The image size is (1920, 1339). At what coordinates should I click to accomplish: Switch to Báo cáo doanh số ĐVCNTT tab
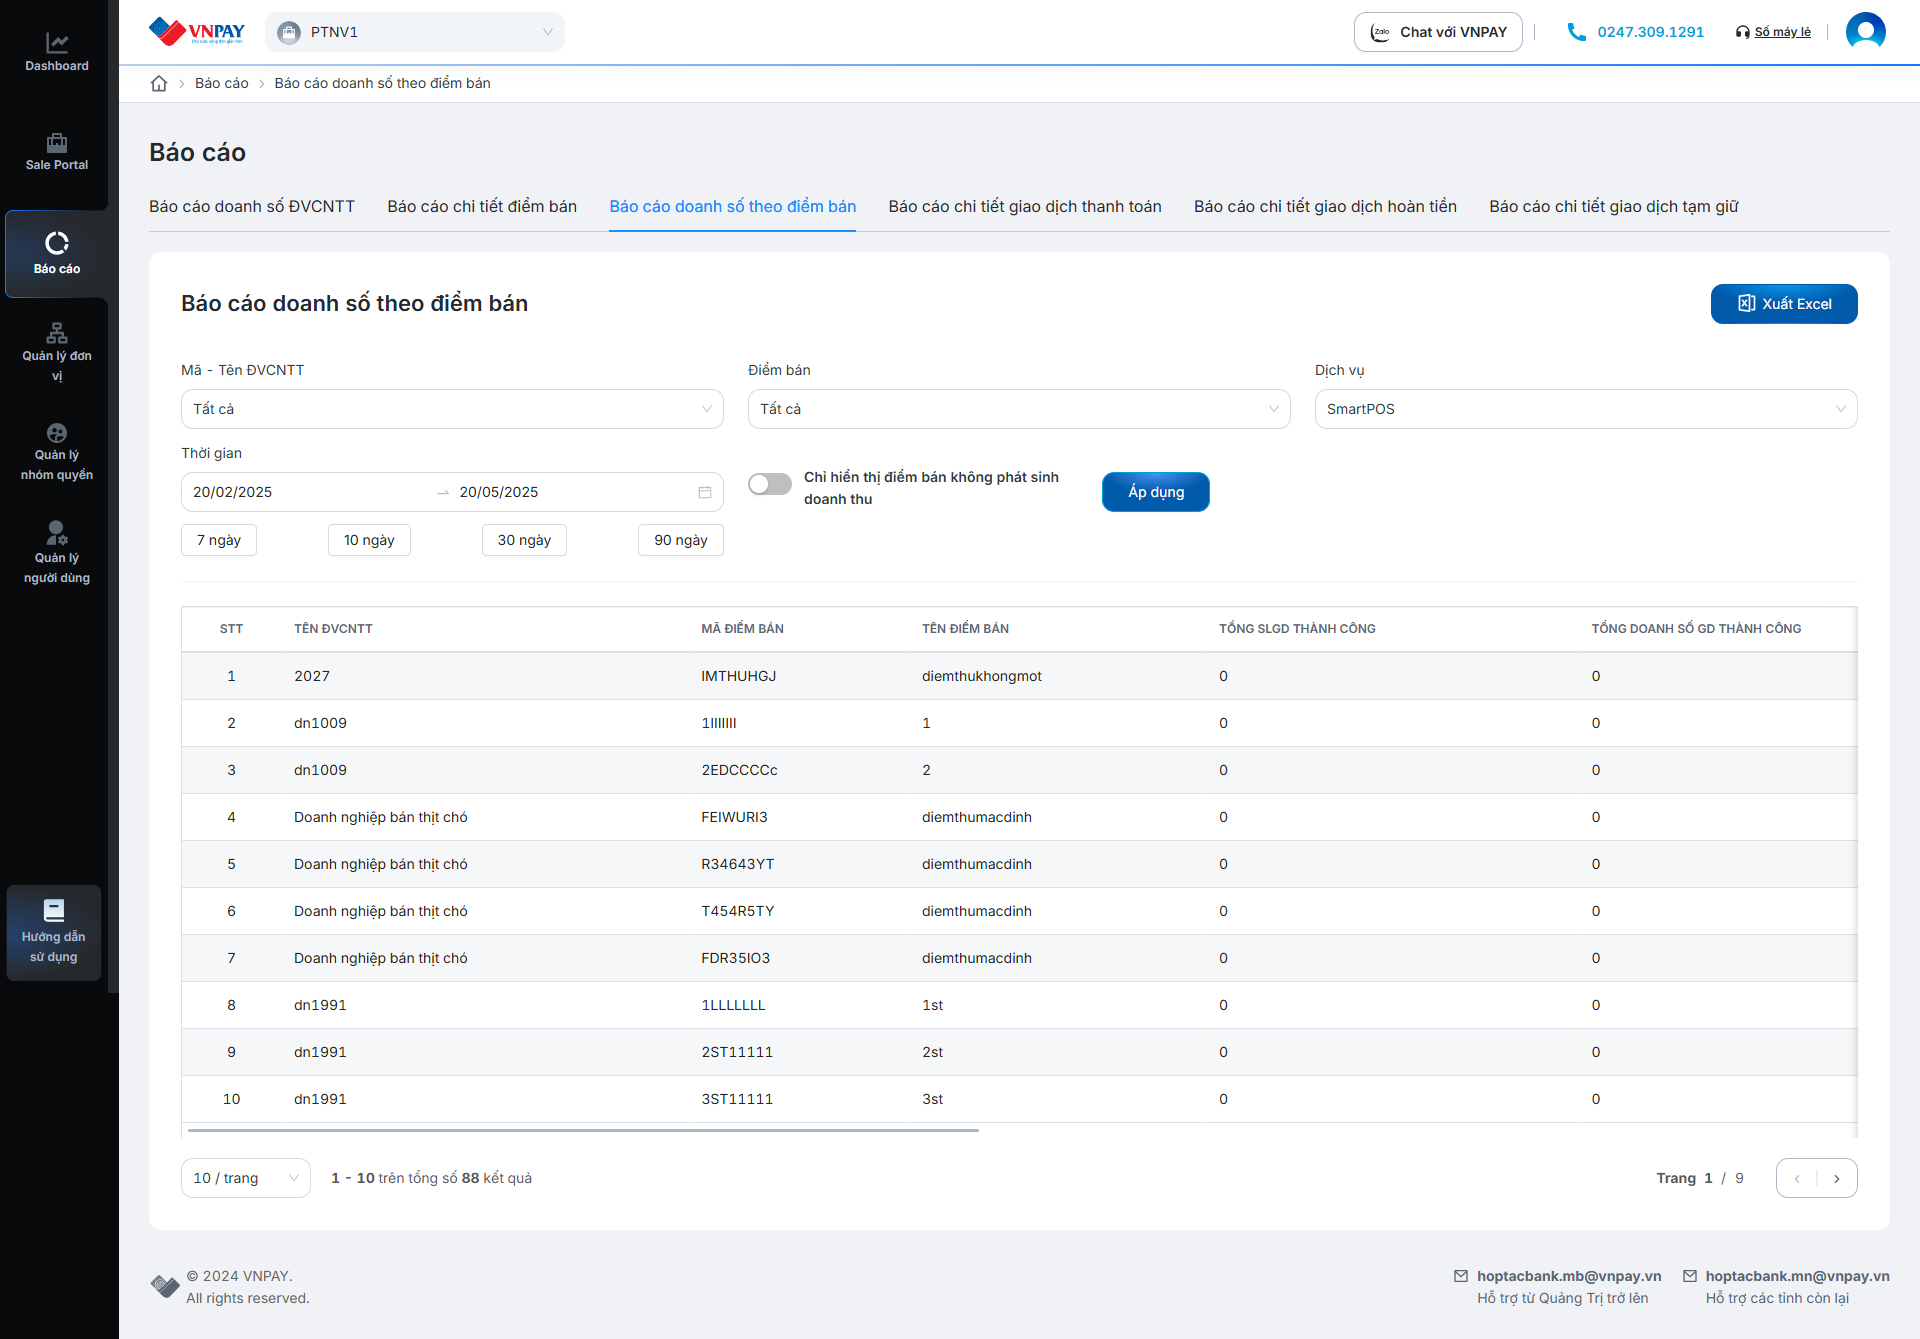click(x=252, y=206)
